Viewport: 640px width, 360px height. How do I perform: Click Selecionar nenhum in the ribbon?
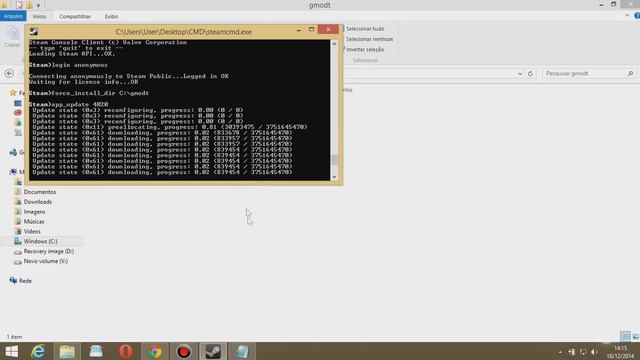click(369, 39)
